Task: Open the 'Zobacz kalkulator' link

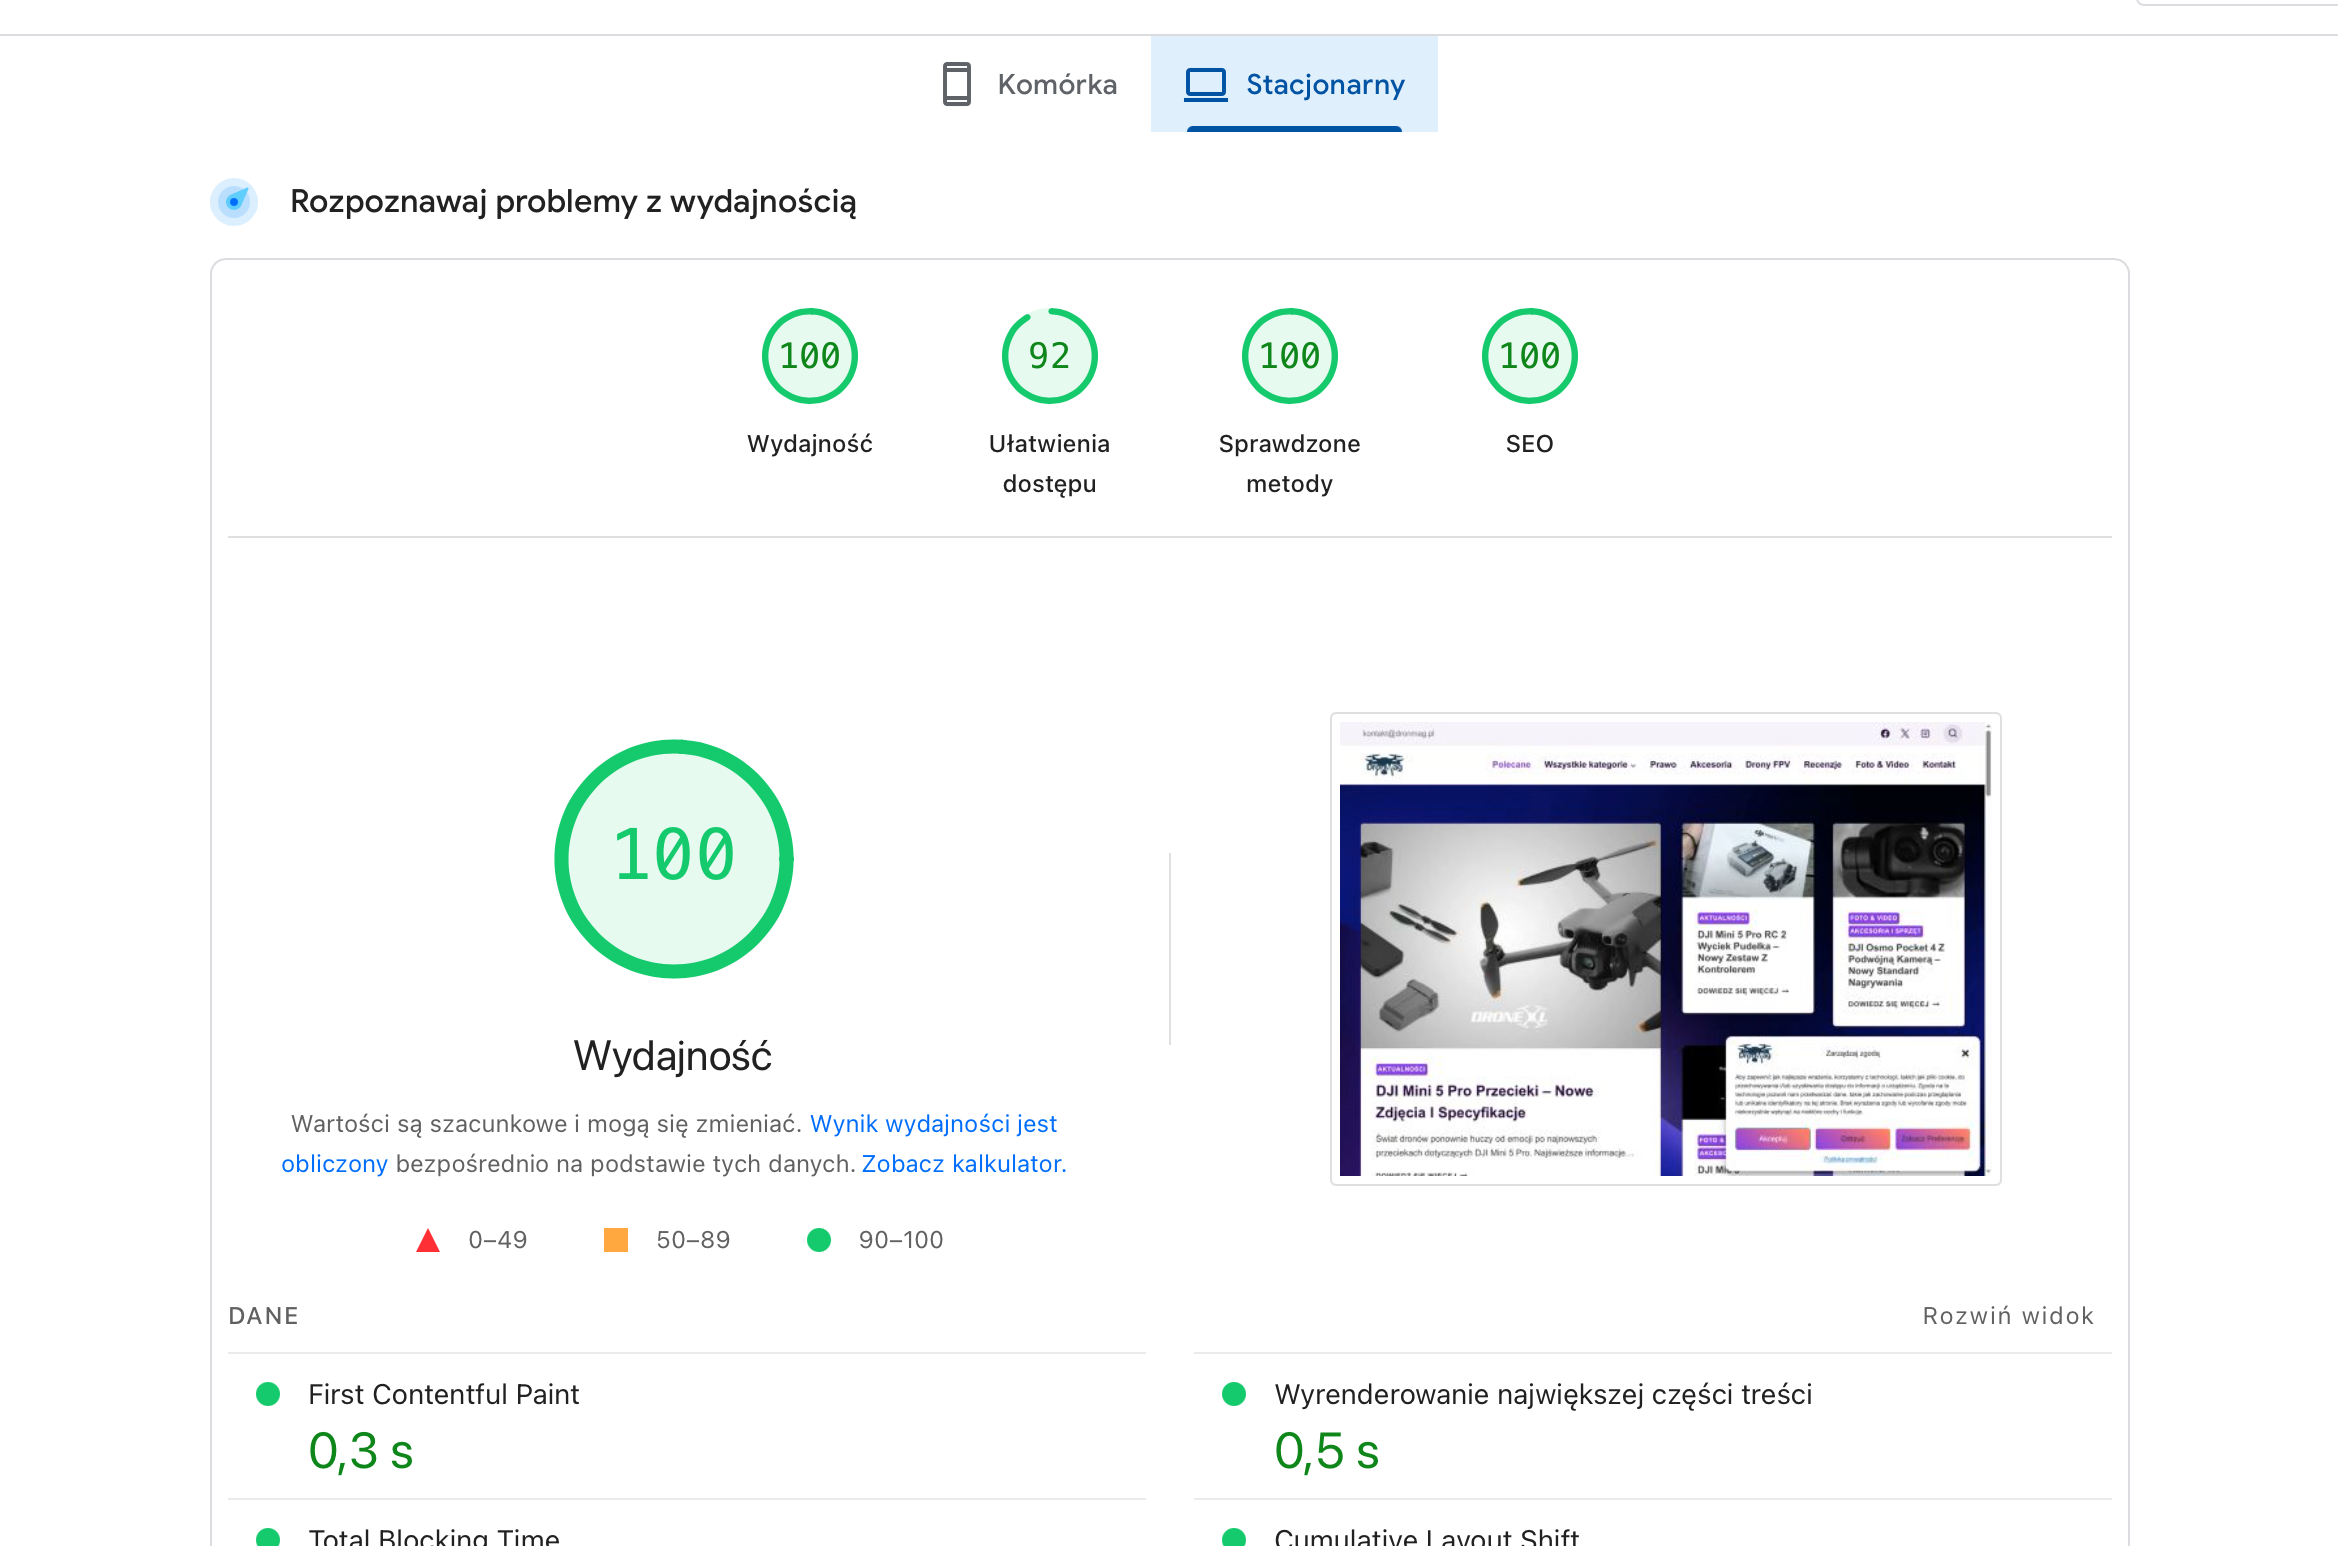Action: 962,1164
